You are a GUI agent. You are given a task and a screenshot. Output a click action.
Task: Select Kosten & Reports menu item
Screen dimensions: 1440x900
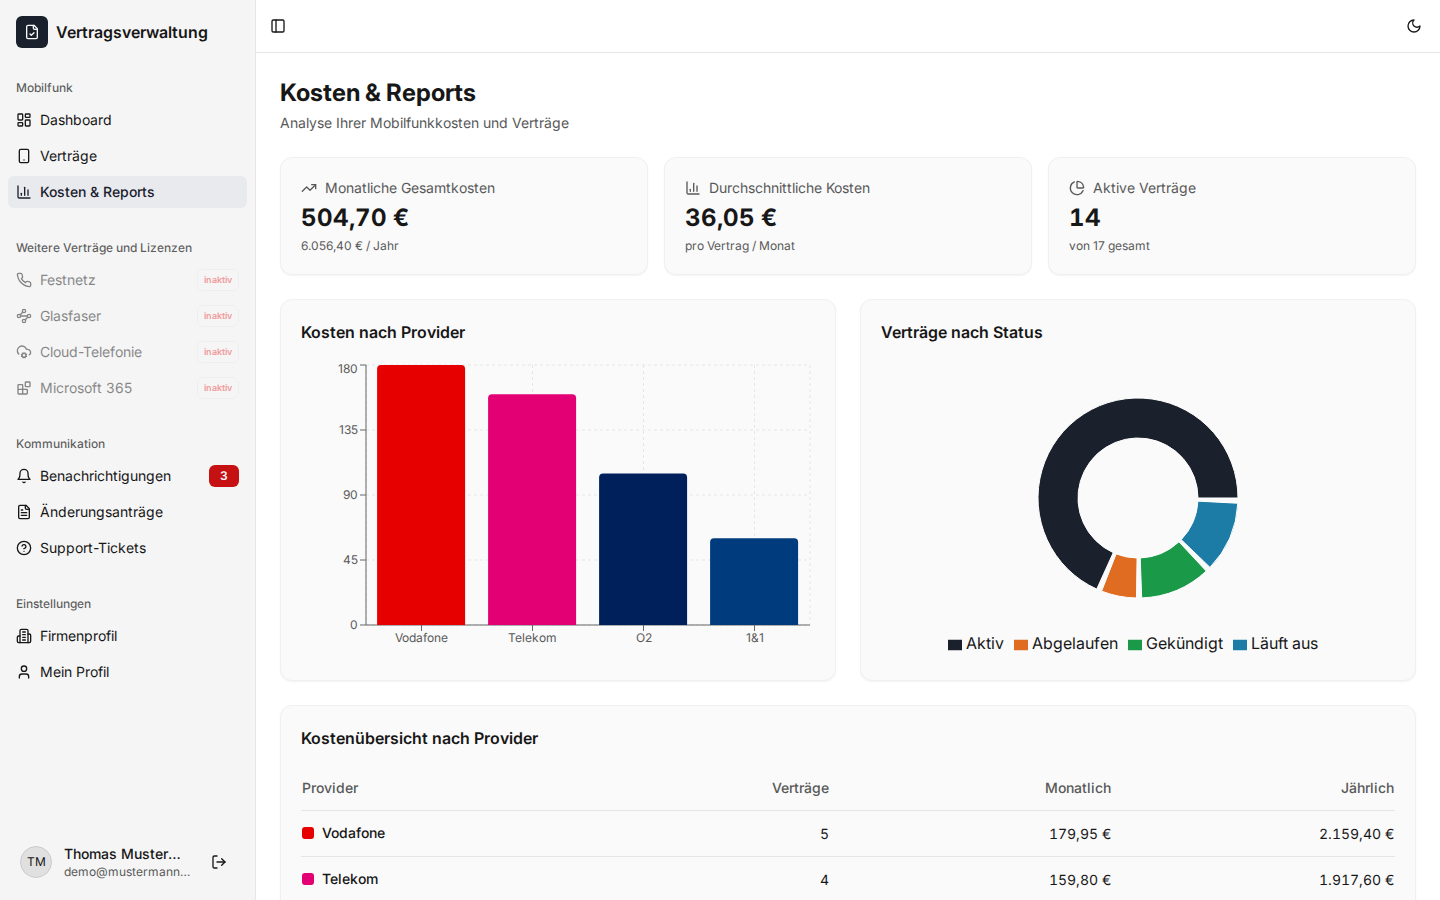point(127,192)
